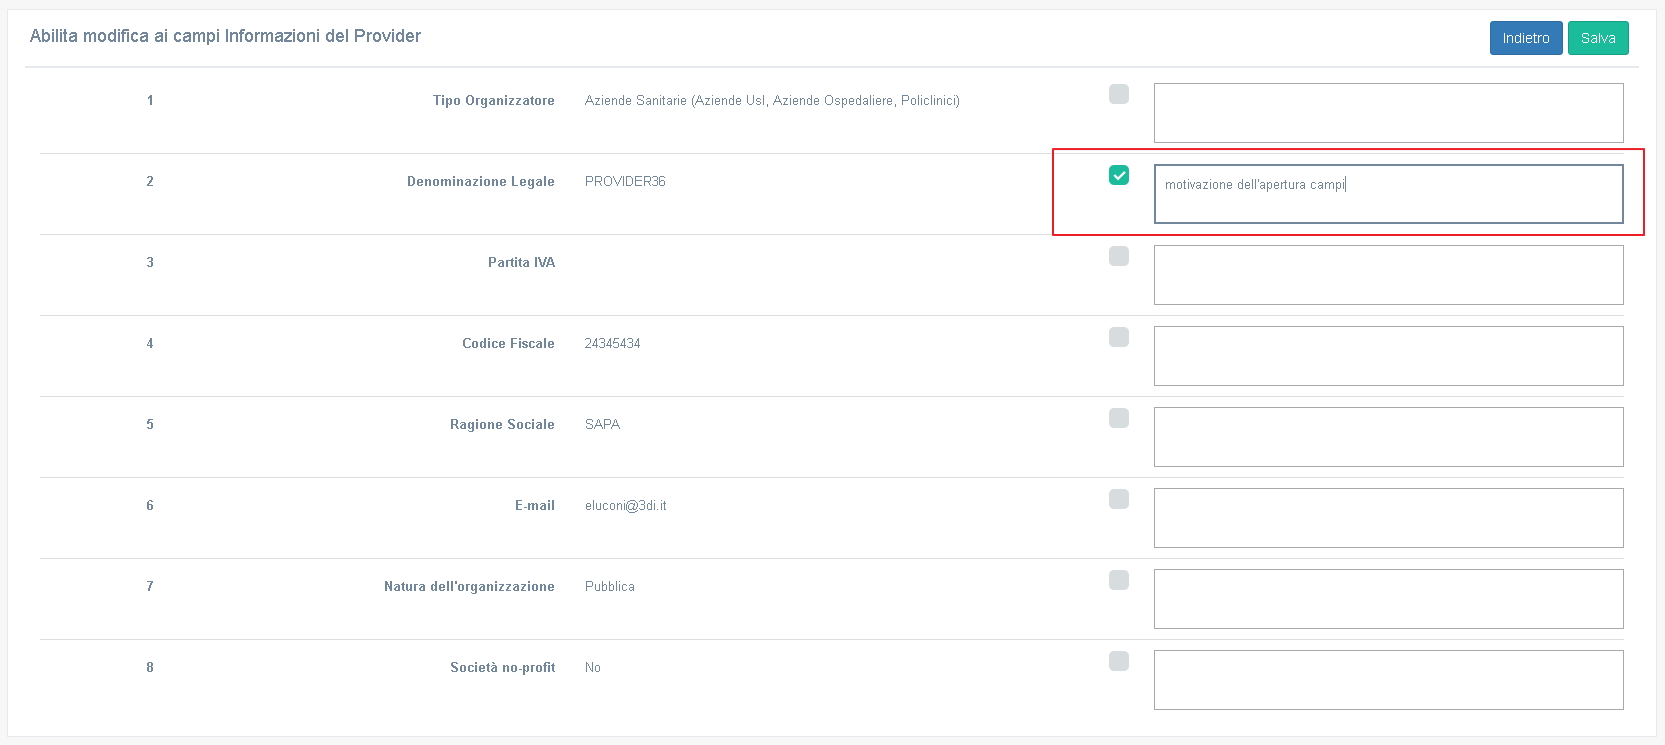Click the Ragione Sociale motivation textbox

pos(1388,437)
